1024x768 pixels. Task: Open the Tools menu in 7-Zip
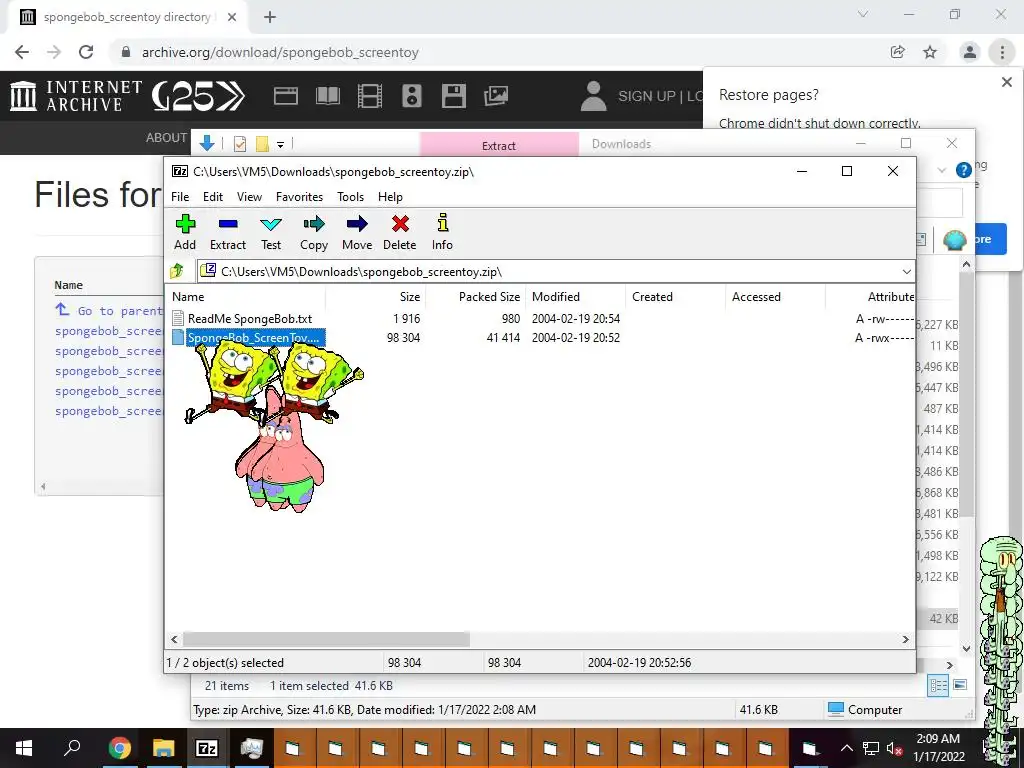point(350,197)
